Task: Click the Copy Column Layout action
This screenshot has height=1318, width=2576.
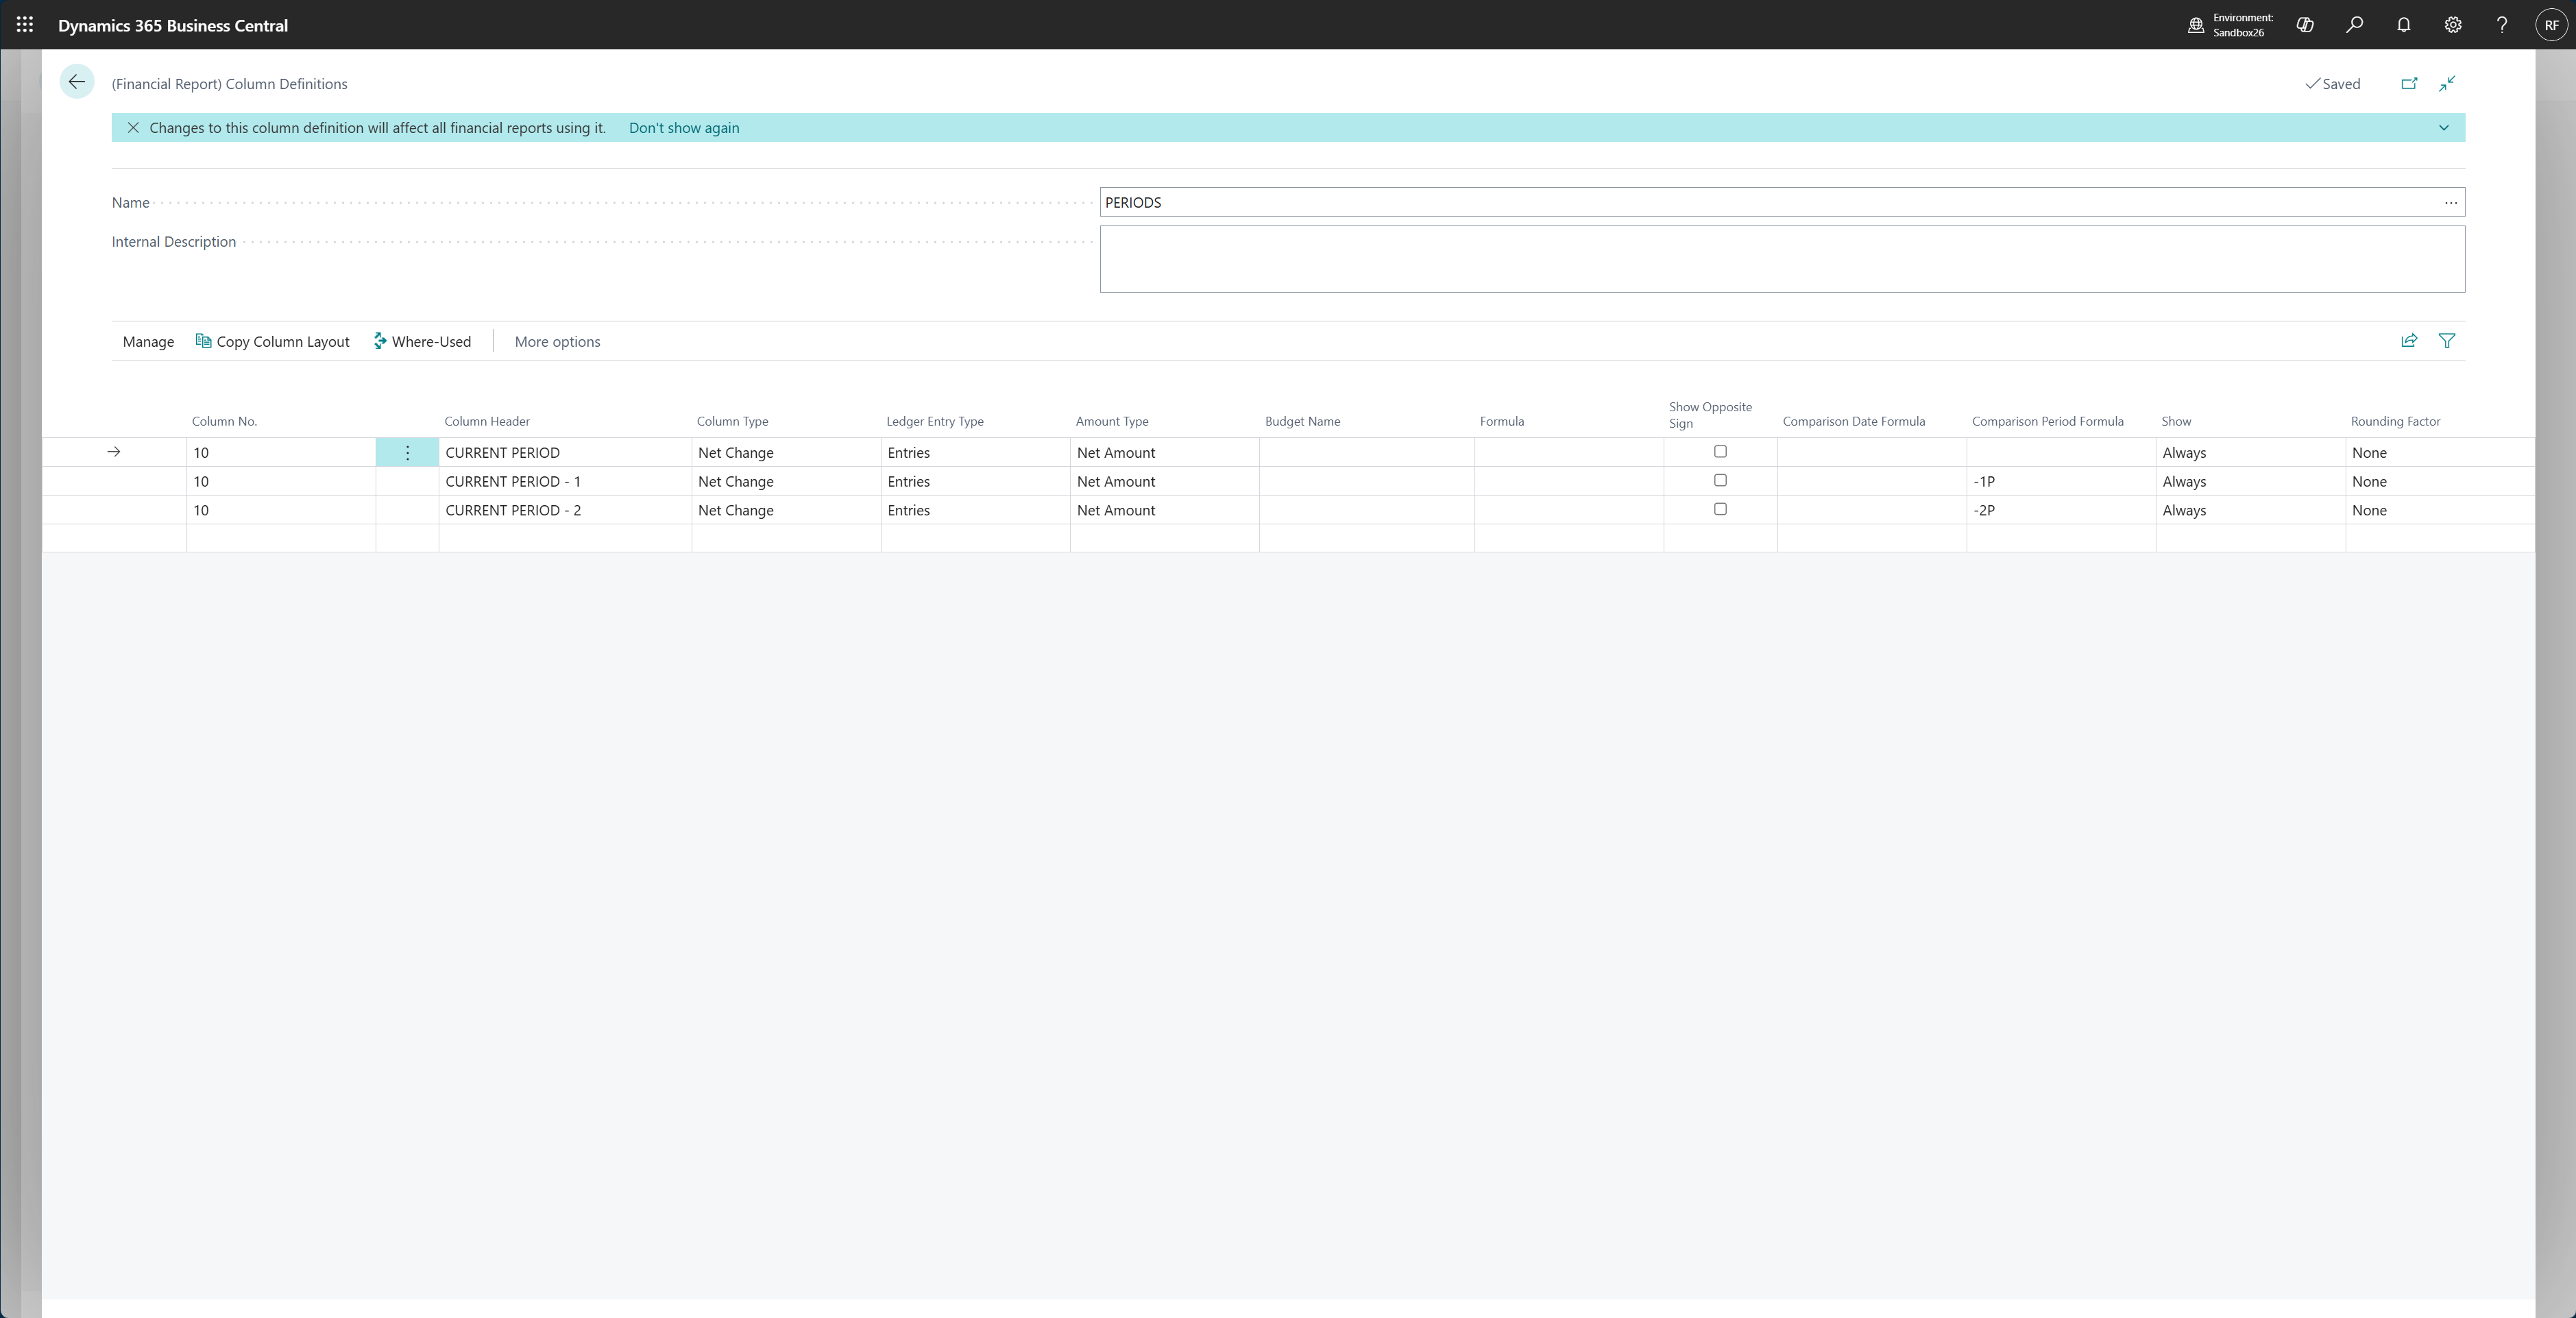Action: [272, 342]
